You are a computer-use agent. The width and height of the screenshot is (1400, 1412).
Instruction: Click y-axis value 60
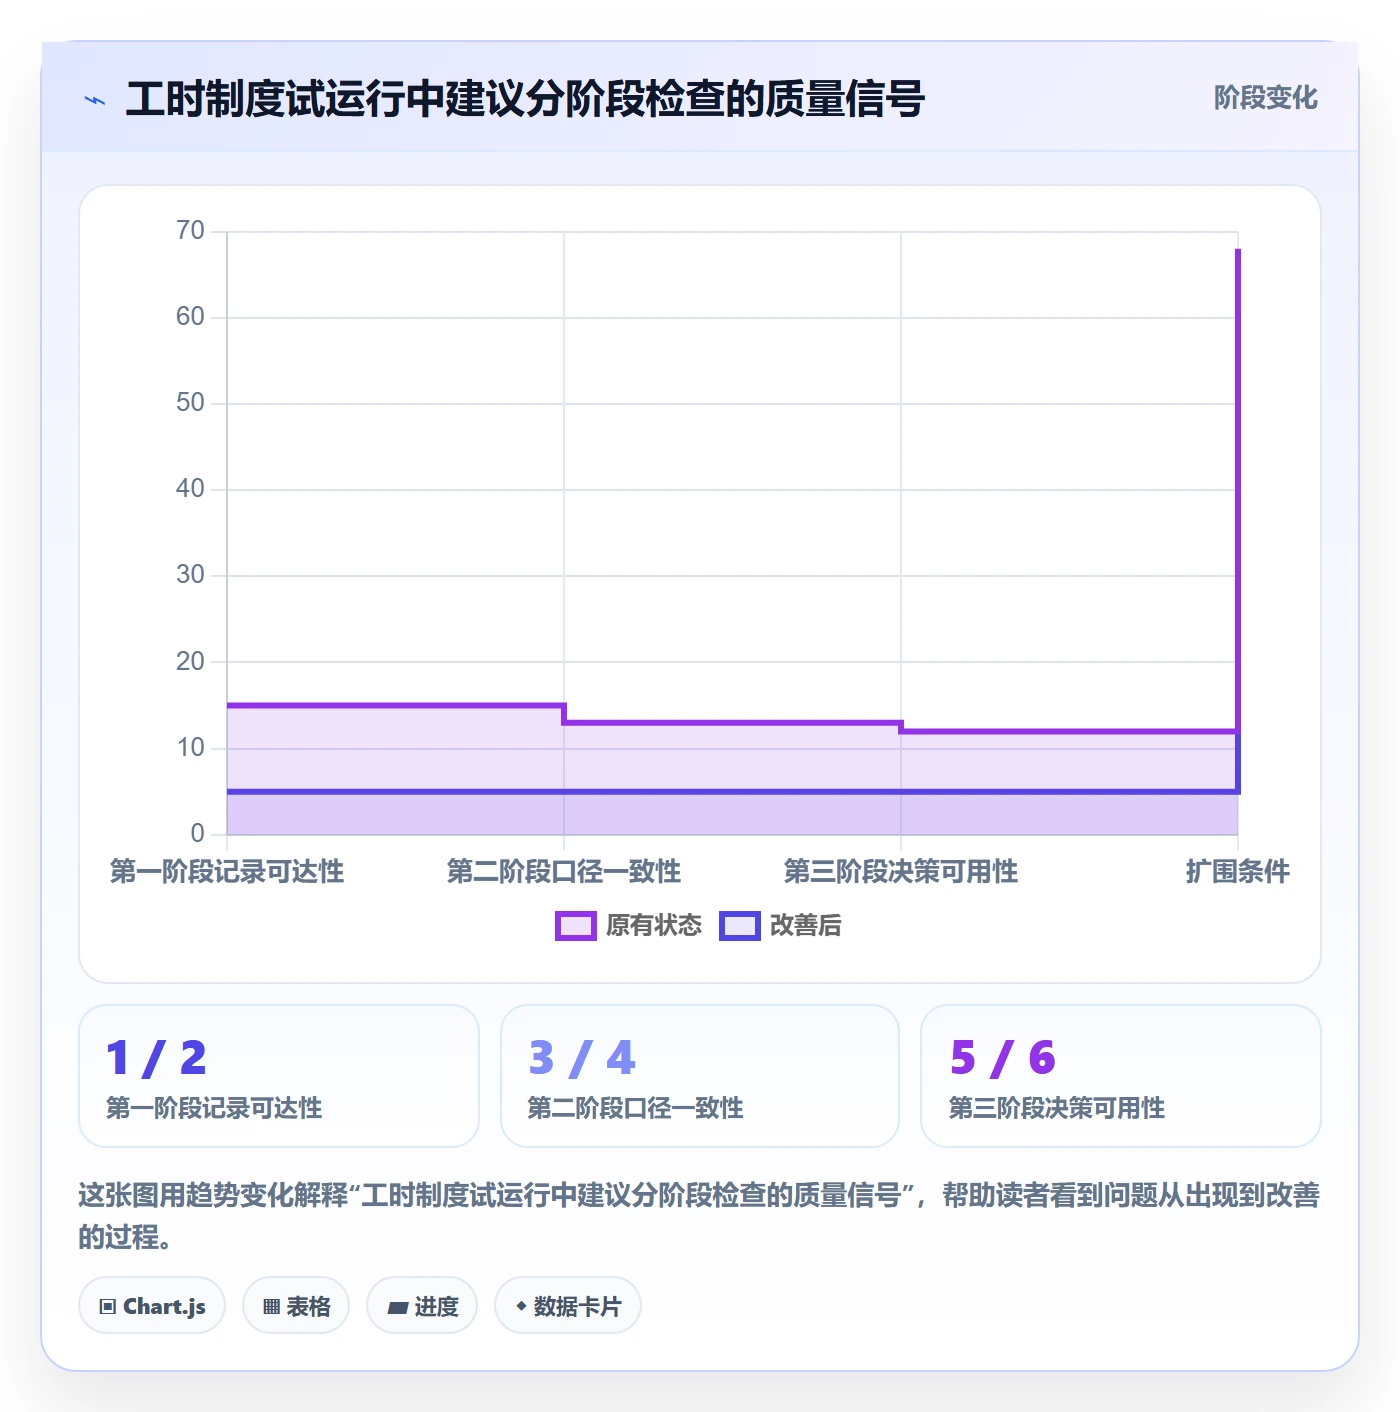(190, 317)
